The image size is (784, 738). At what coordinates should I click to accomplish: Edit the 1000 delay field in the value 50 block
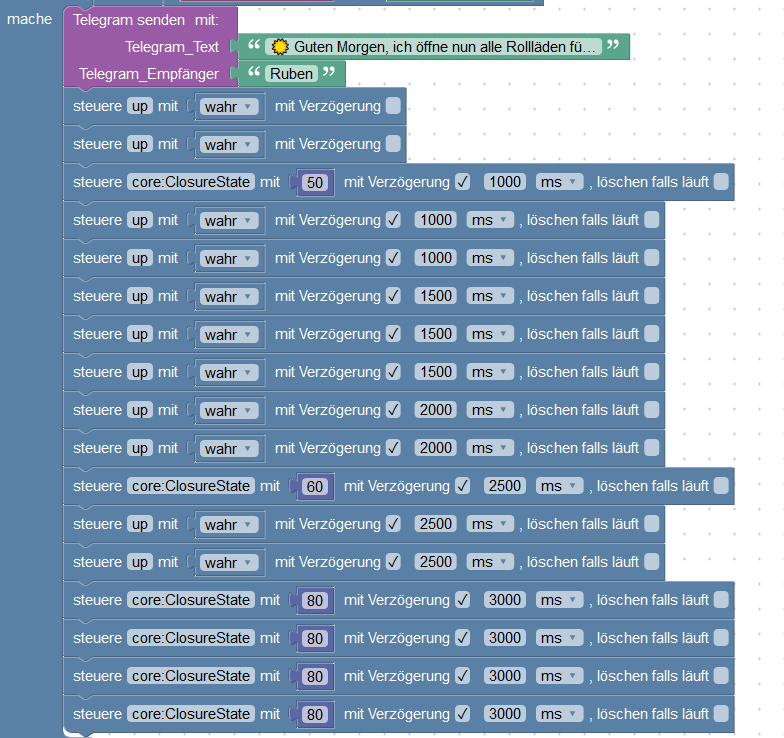pos(505,182)
